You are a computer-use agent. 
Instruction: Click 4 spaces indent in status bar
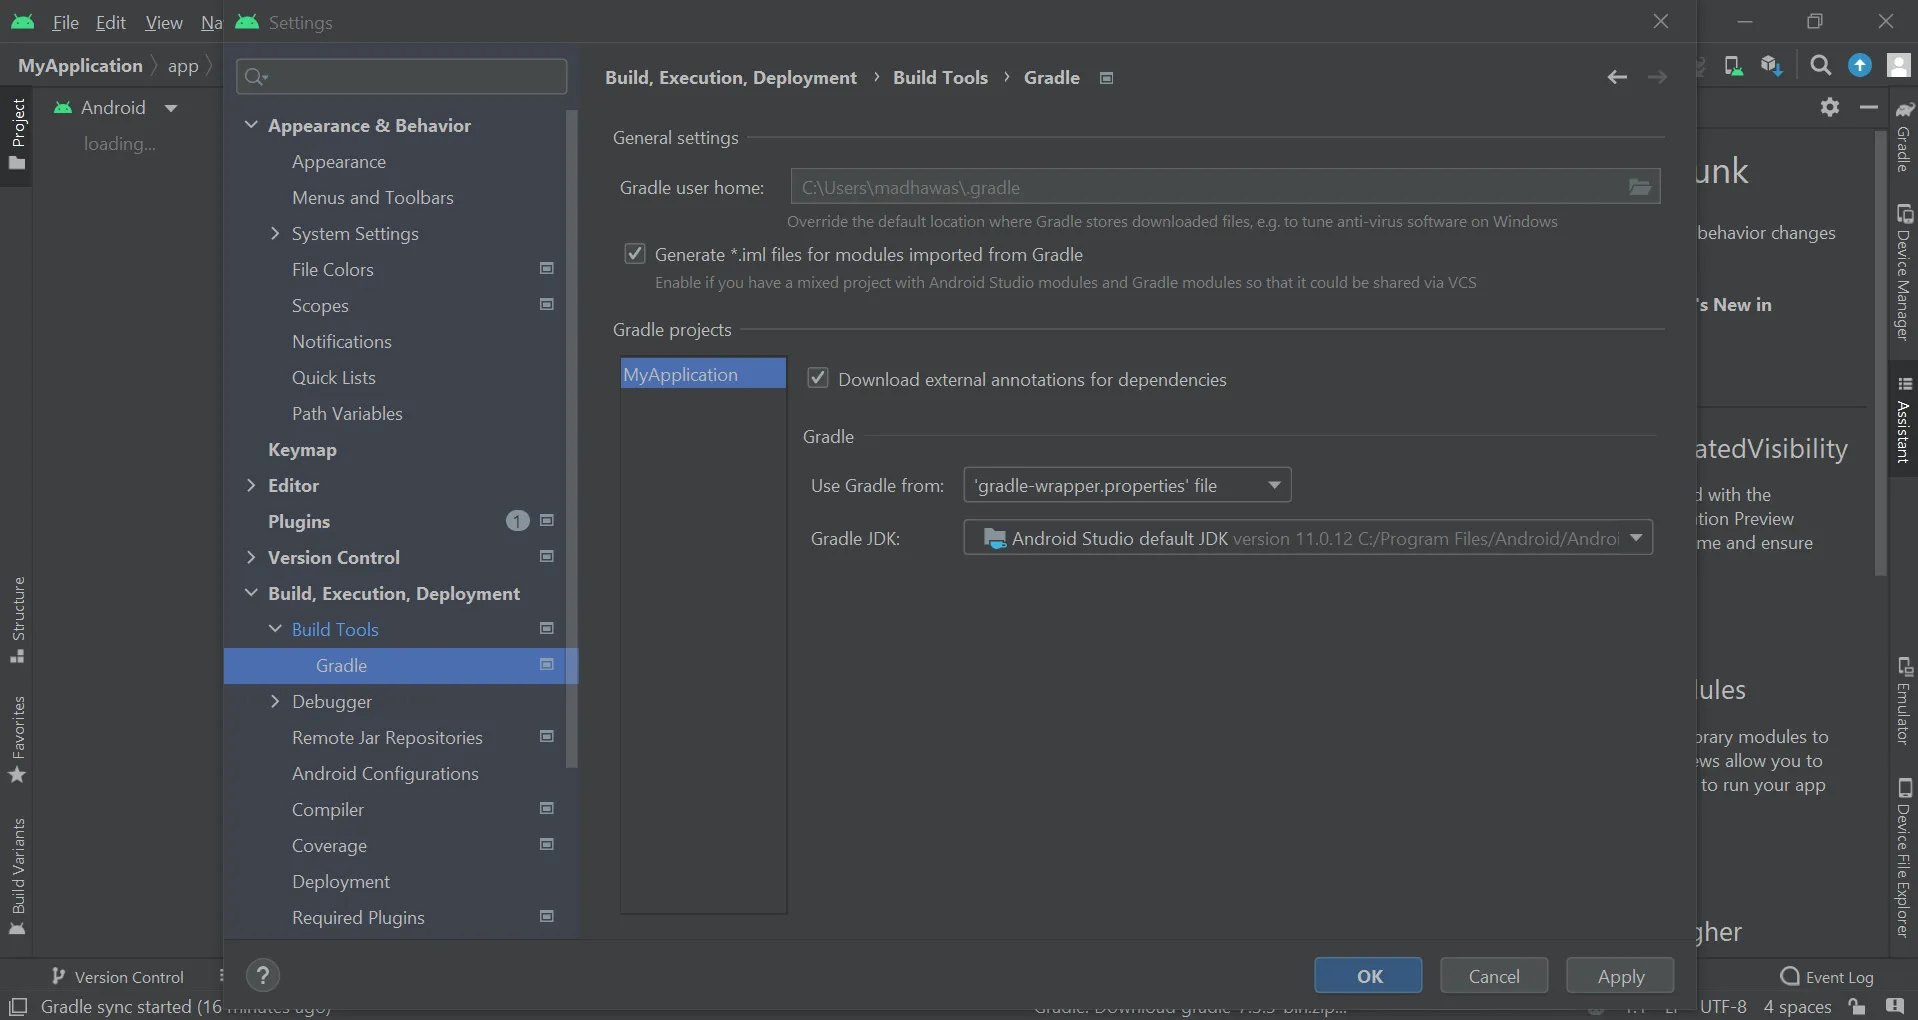click(1797, 1007)
